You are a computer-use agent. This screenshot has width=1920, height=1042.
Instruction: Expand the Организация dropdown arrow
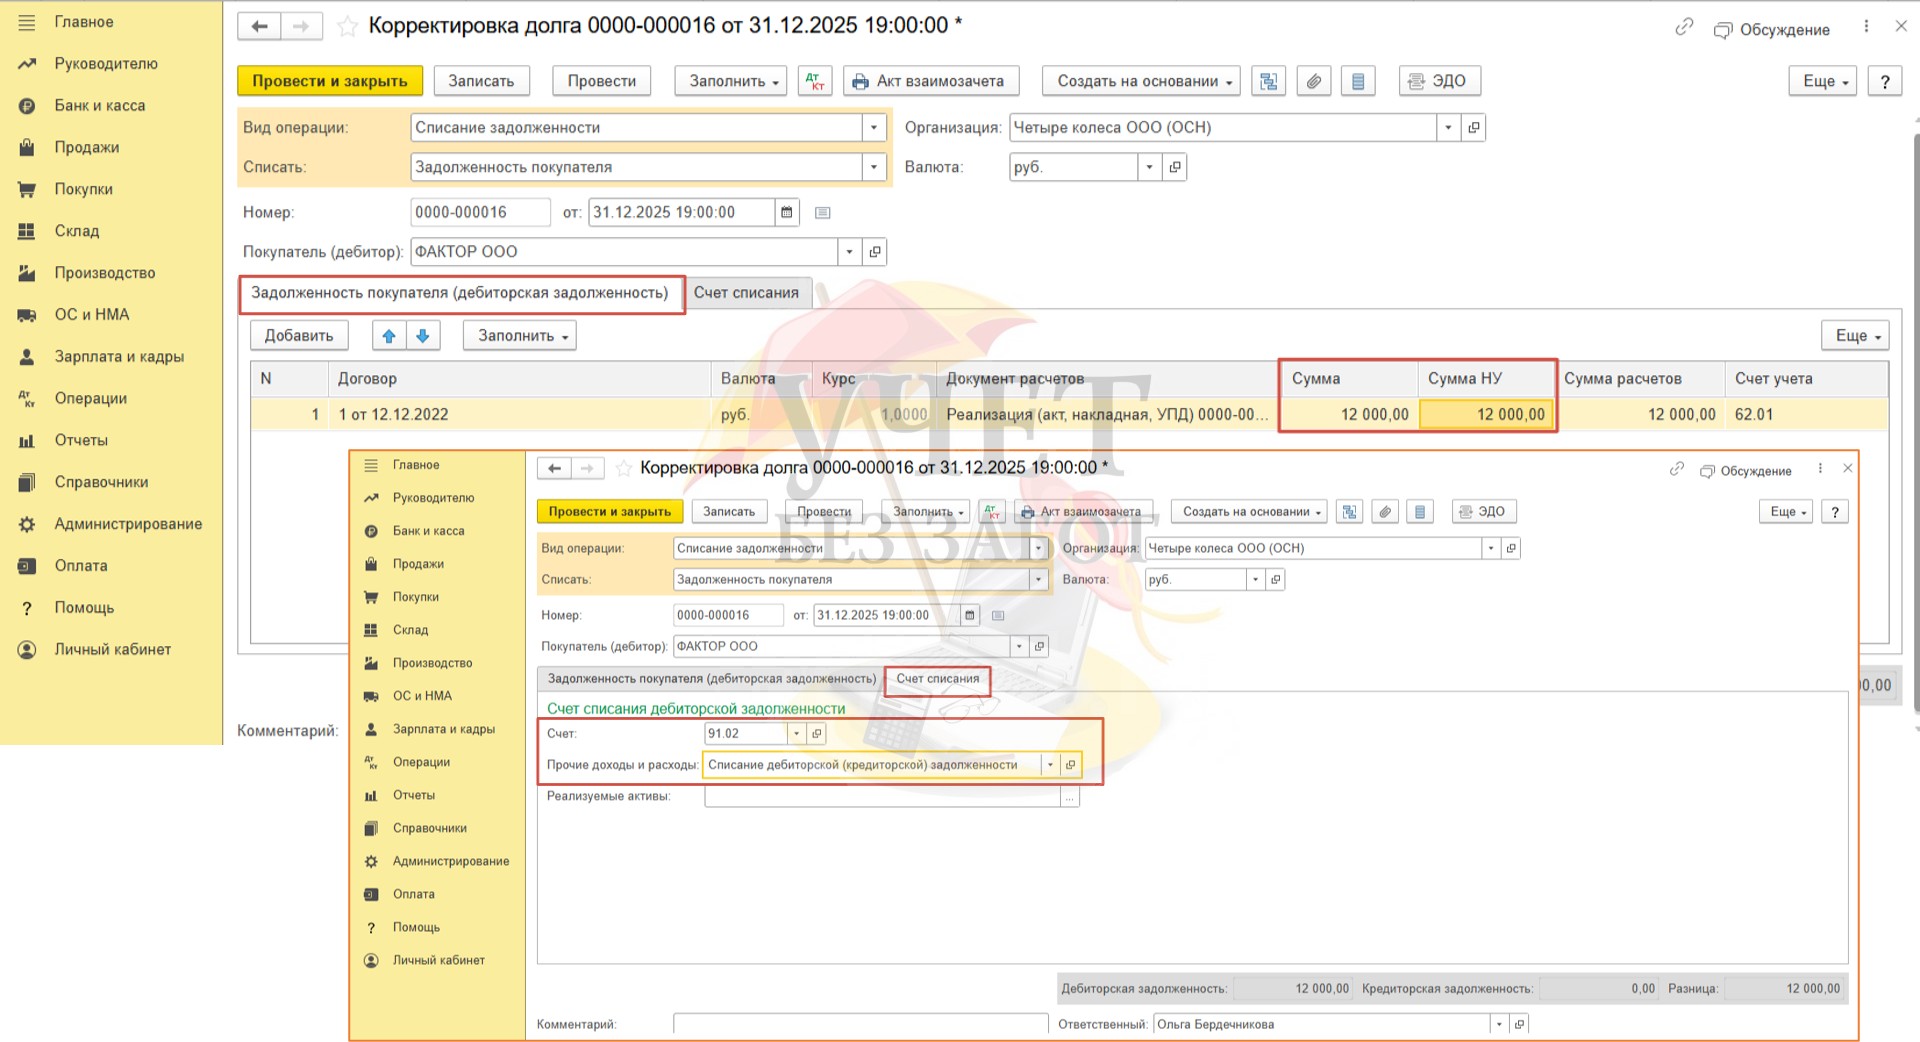click(x=1448, y=127)
